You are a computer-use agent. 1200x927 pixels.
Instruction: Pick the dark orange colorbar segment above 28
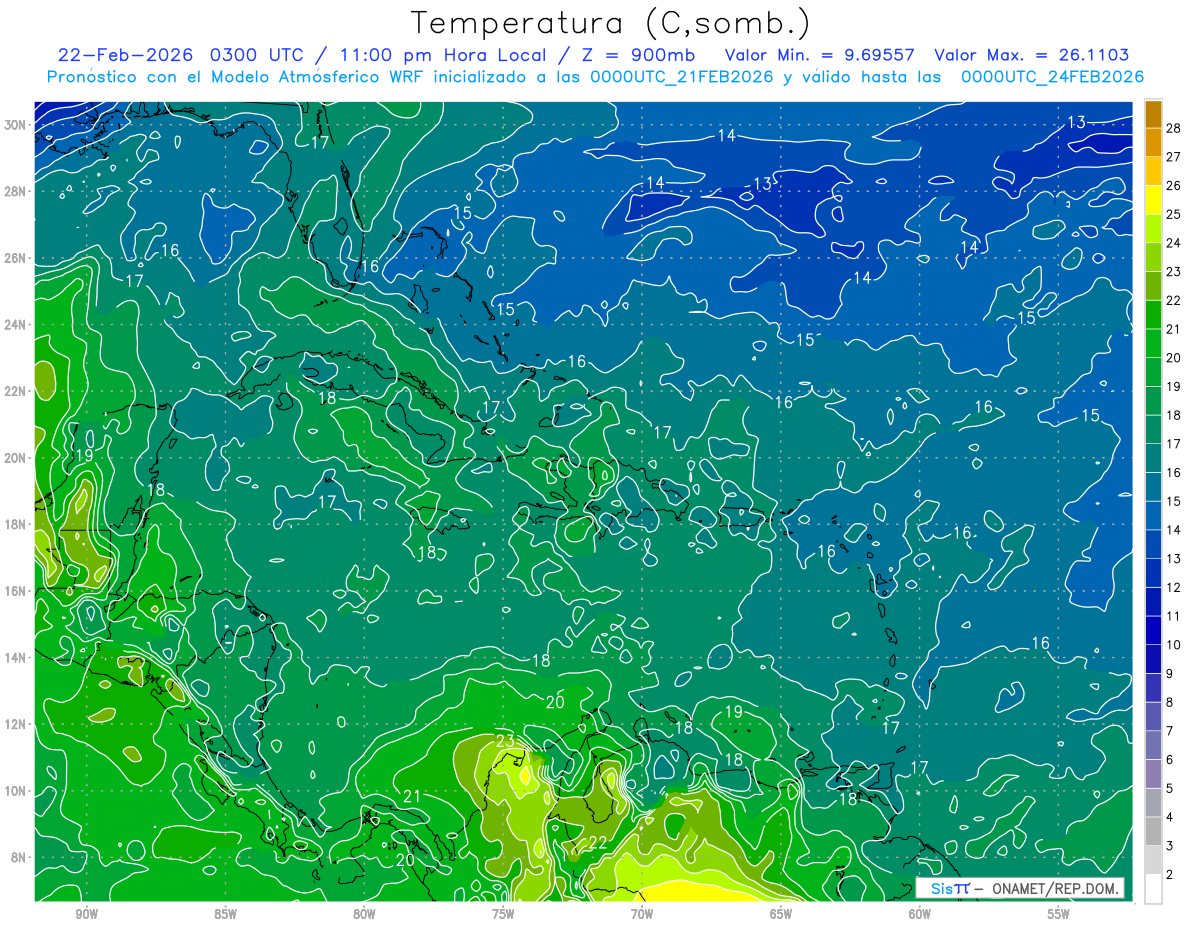1153,114
